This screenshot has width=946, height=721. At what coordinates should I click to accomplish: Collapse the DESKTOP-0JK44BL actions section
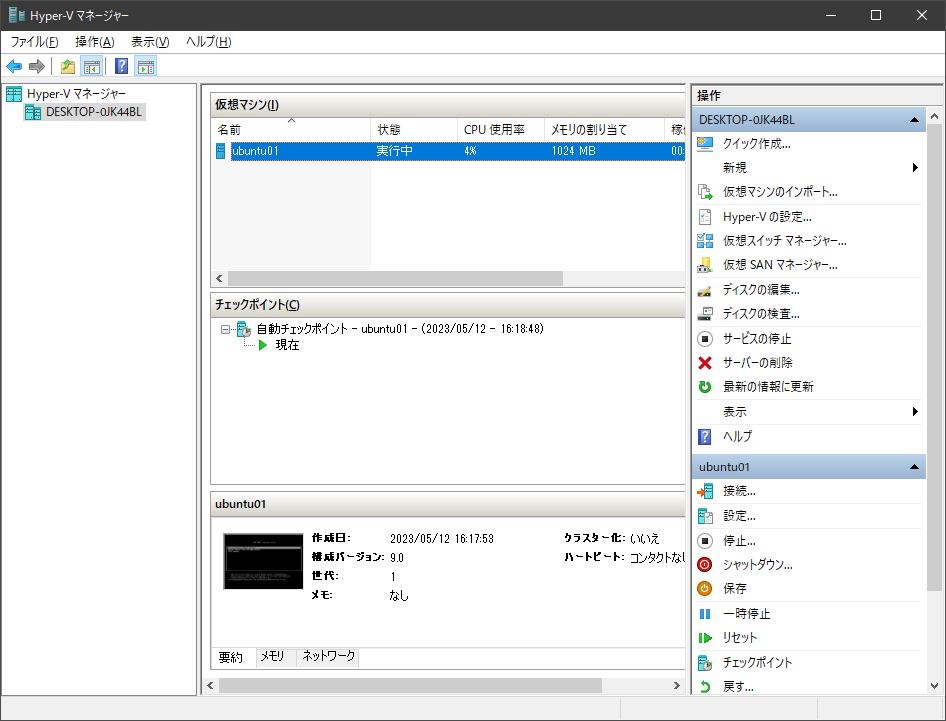tap(914, 119)
